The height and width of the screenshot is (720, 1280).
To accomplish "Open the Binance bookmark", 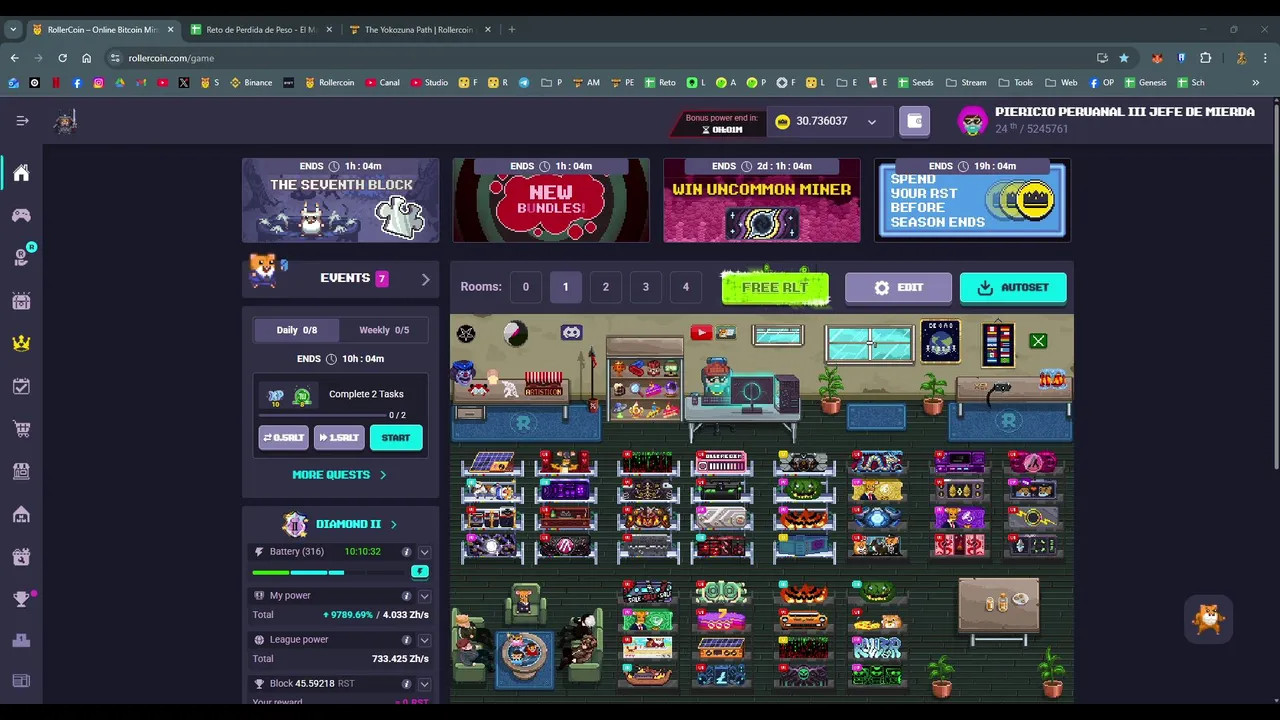I will tap(251, 82).
